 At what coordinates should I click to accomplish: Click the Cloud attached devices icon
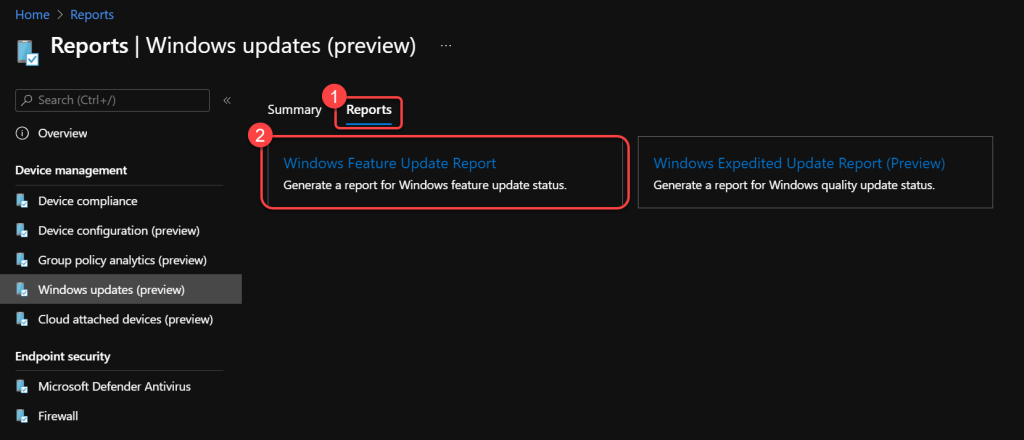pyautogui.click(x=22, y=320)
